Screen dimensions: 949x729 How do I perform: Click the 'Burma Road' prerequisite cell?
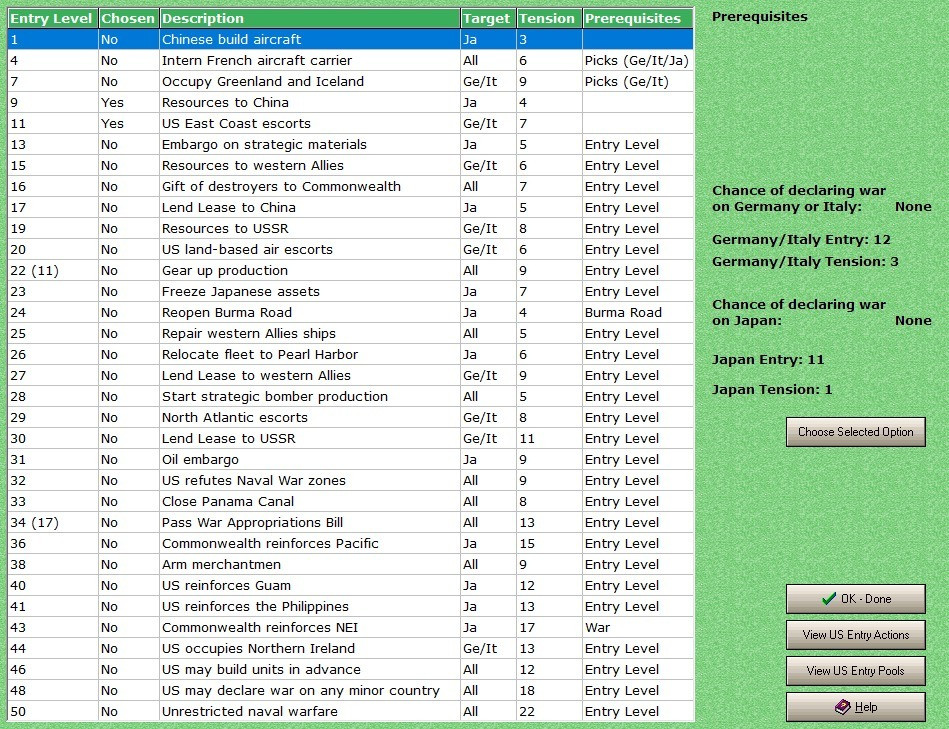pyautogui.click(x=637, y=312)
